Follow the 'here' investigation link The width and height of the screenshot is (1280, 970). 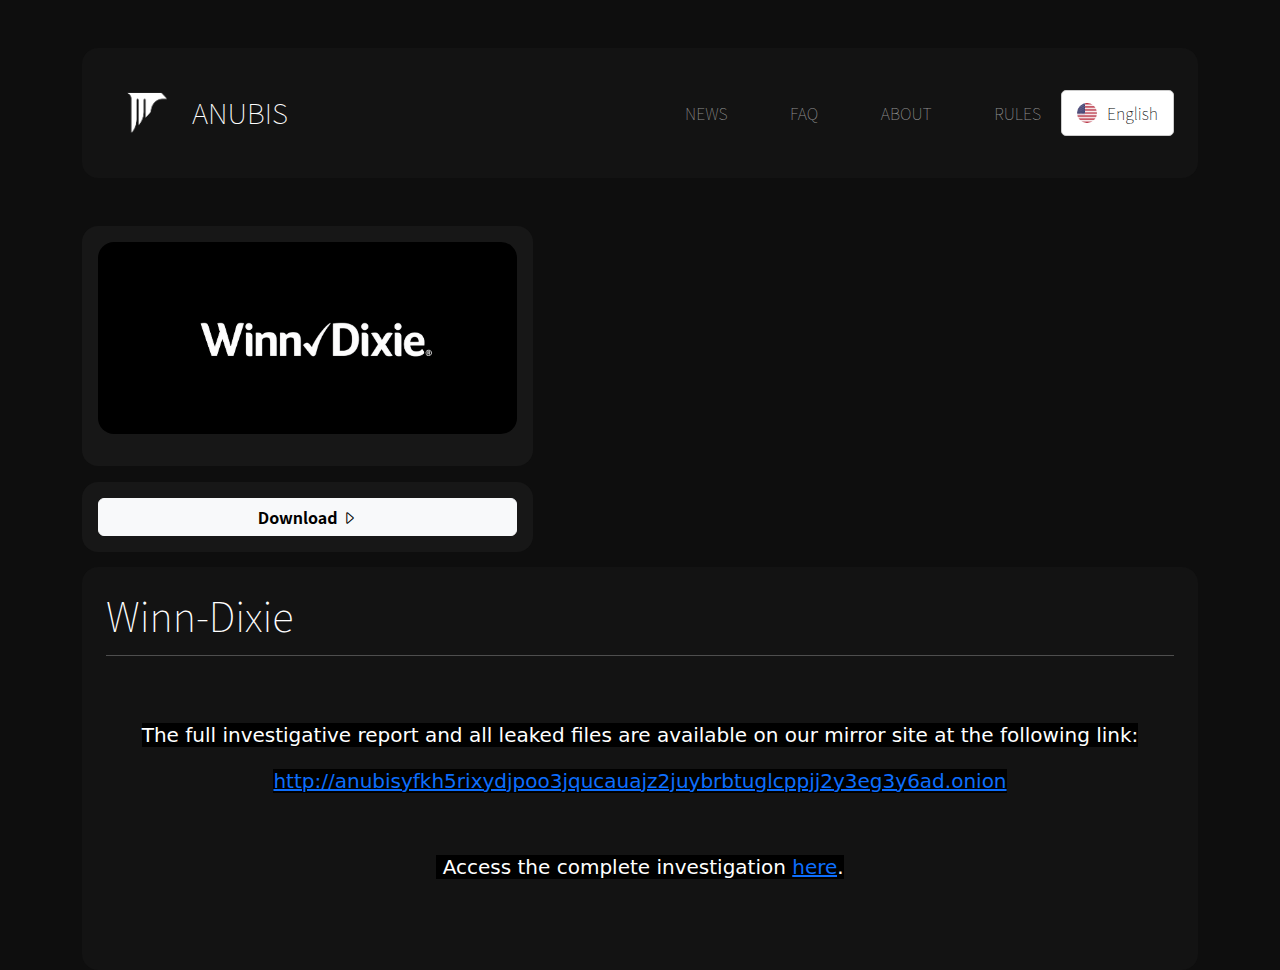pyautogui.click(x=814, y=867)
